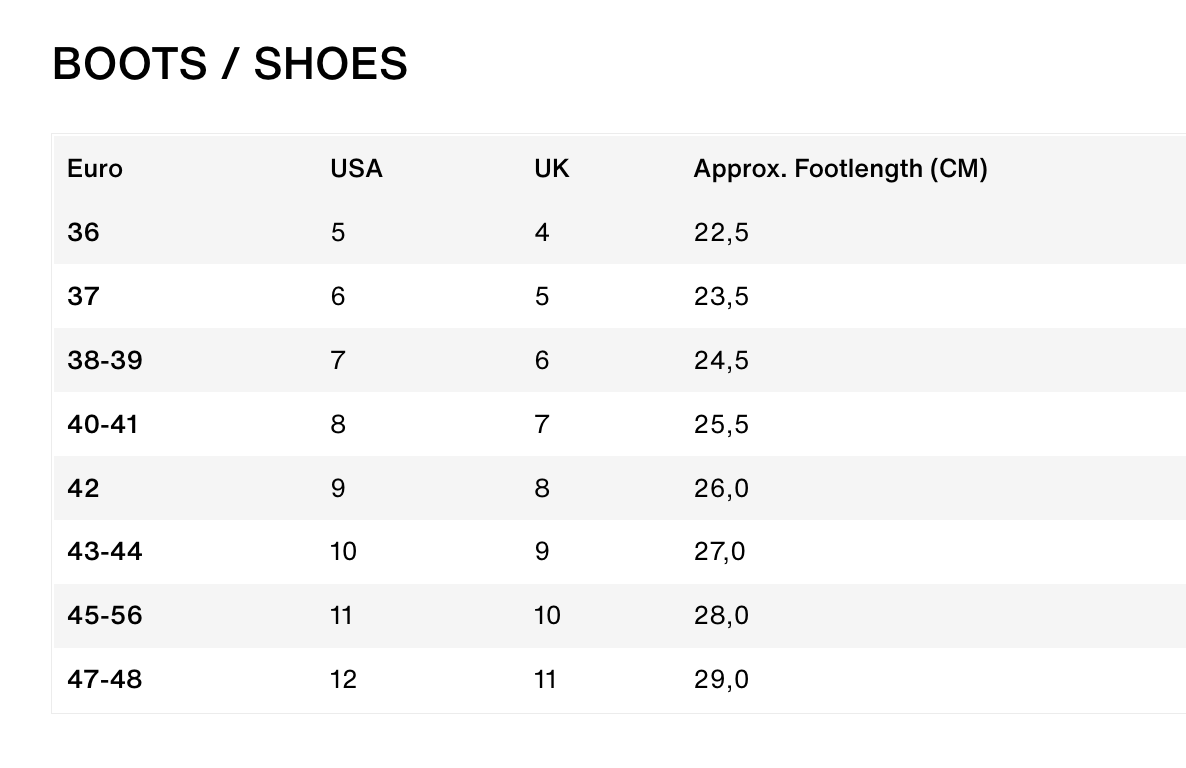Click the 43-44 Euro size cell

tap(105, 552)
